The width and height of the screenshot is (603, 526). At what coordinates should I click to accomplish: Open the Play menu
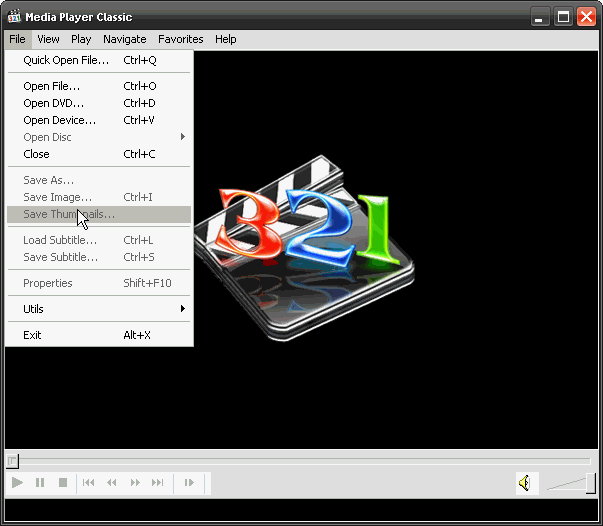(x=81, y=39)
